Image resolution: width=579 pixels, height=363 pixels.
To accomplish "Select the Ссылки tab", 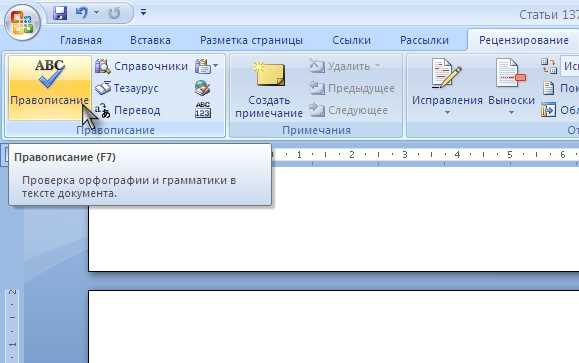I will [351, 40].
